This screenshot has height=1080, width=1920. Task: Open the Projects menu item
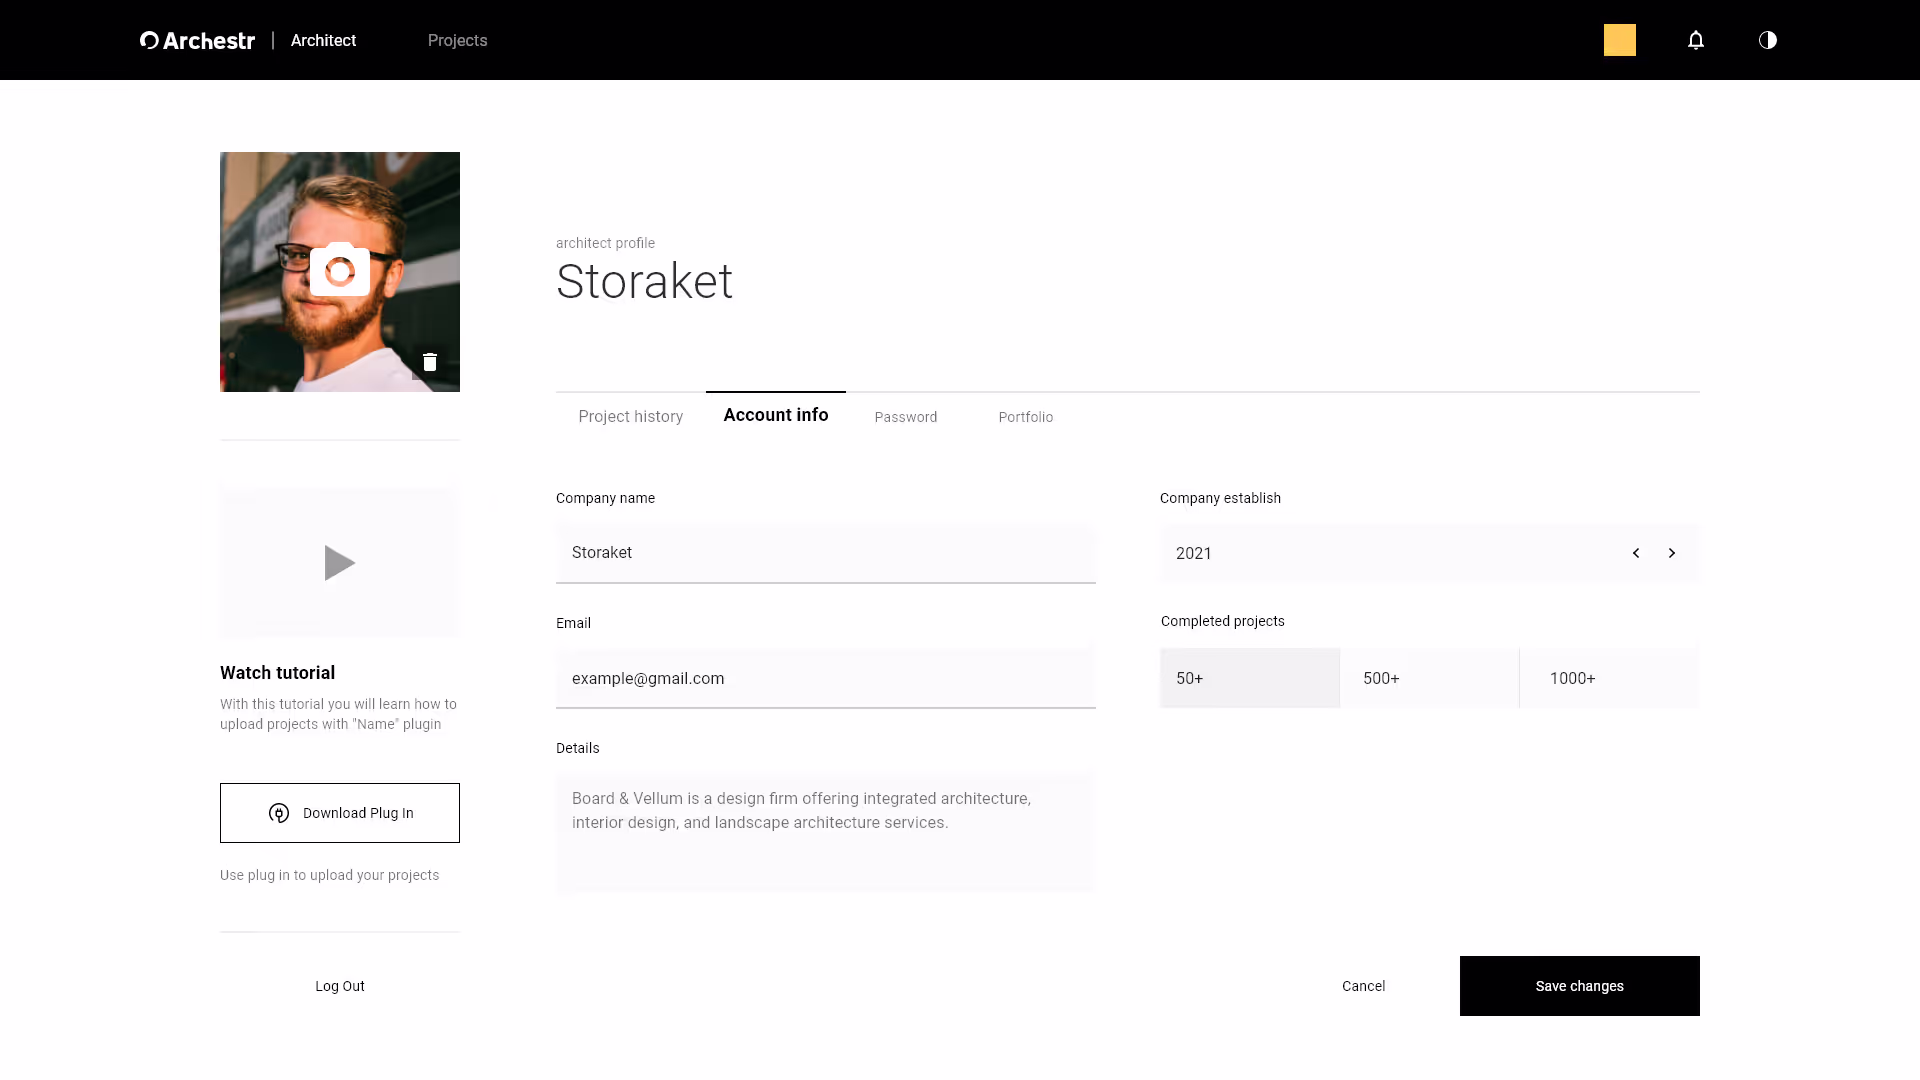coord(458,40)
